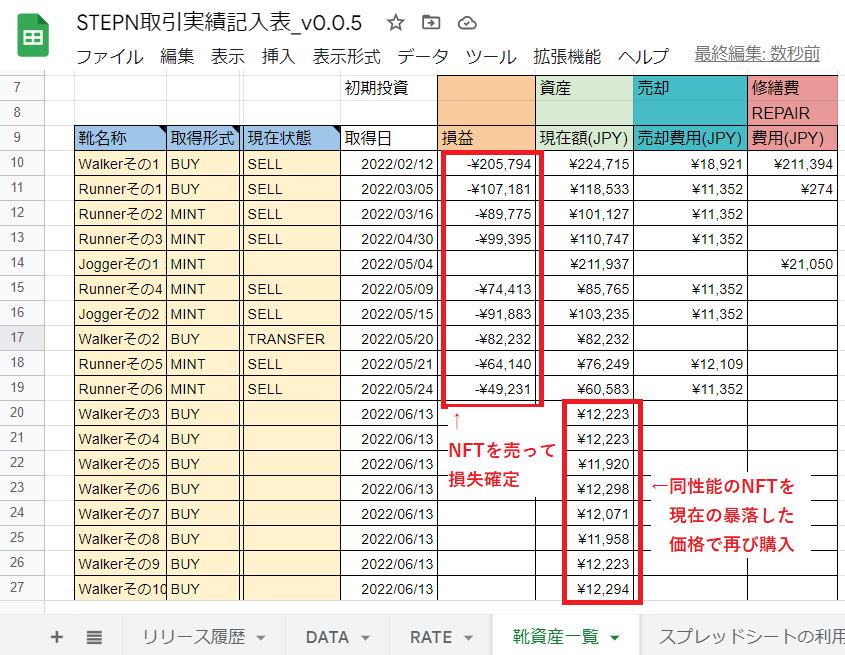Select the 売却費用(JPY) header cell
Image resolution: width=845 pixels, height=655 pixels.
coord(690,138)
